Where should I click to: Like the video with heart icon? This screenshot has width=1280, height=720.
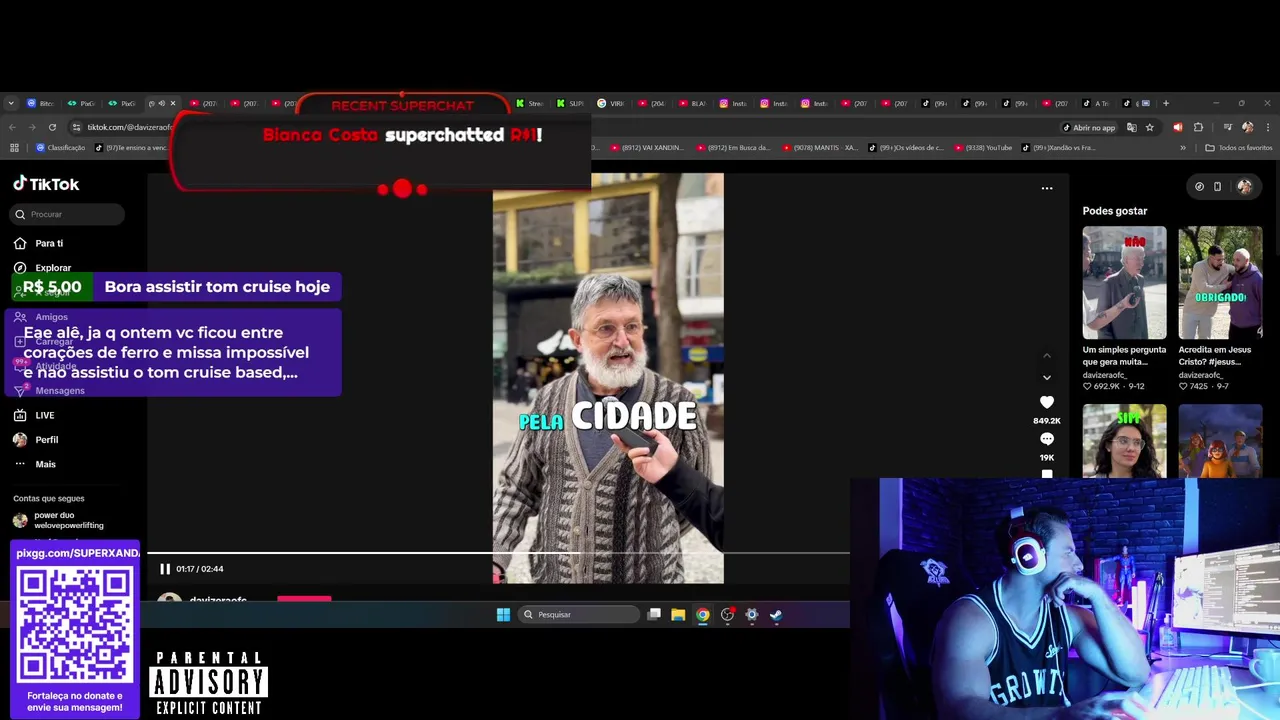pyautogui.click(x=1047, y=402)
